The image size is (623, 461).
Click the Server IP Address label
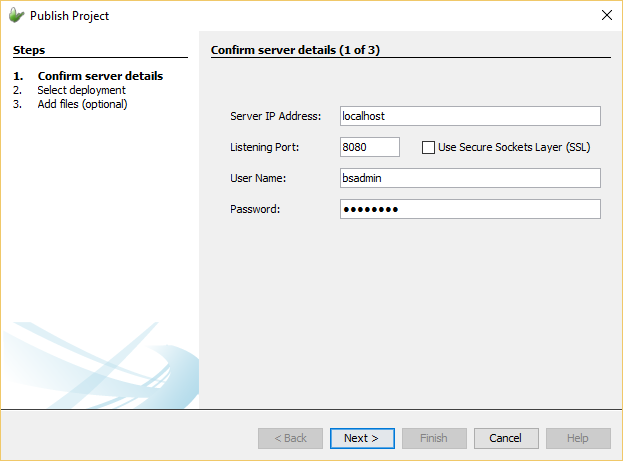tap(275, 117)
